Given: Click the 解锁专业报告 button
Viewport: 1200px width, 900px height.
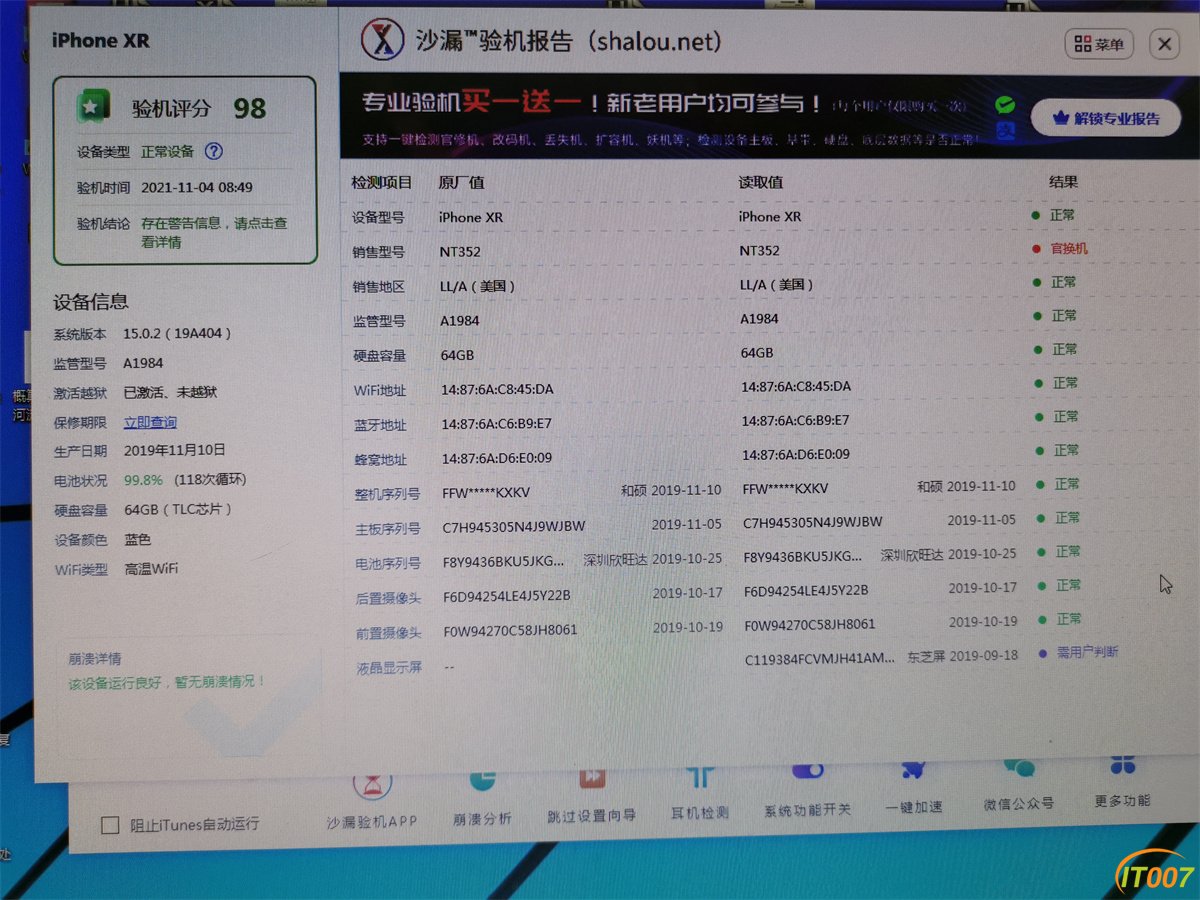Looking at the screenshot, I should pyautogui.click(x=1106, y=118).
